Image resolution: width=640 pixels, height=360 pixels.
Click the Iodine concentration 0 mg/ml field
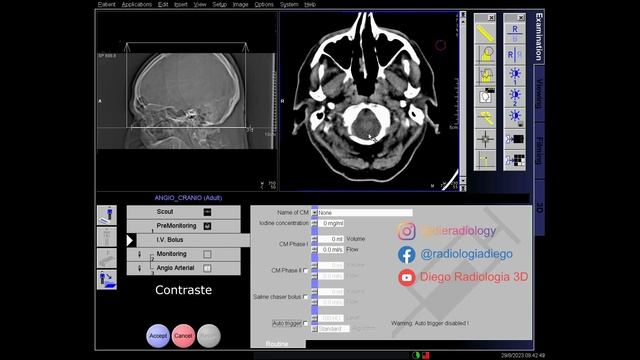(x=331, y=224)
